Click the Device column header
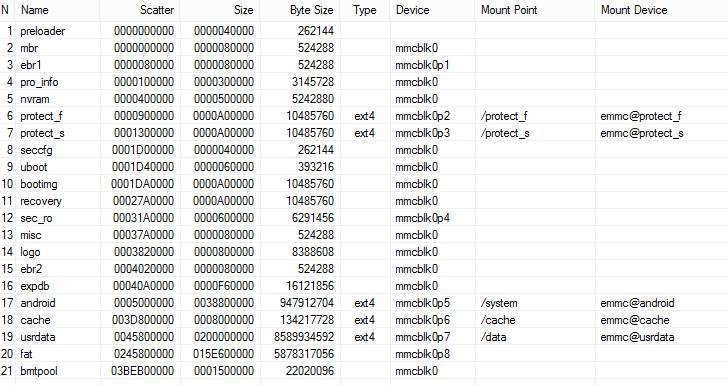This screenshot has width=728, height=385. (x=412, y=10)
